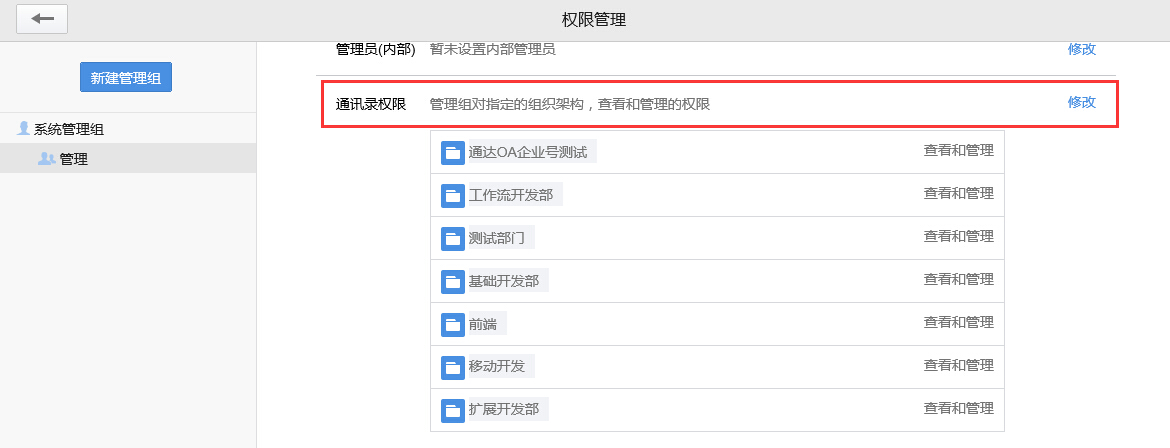Click 查看和管理 permission for 测试部门
1170x448 pixels.
click(958, 237)
